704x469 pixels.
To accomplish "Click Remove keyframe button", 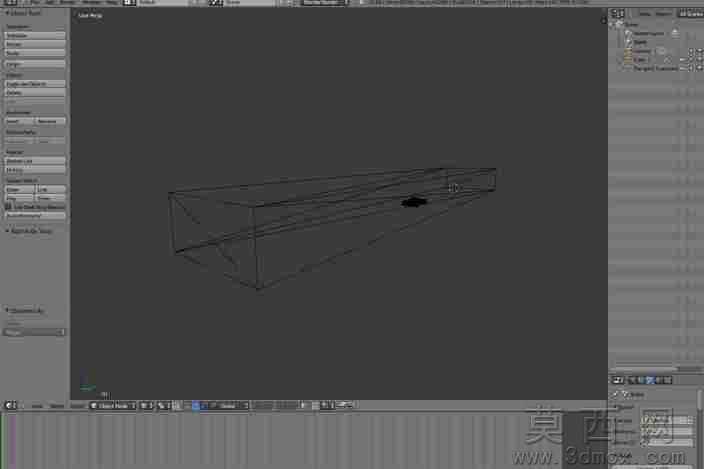I will [50, 121].
